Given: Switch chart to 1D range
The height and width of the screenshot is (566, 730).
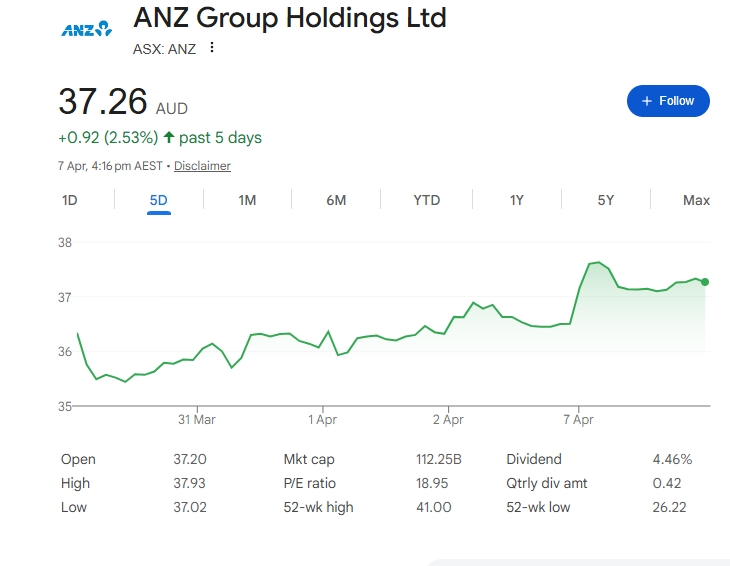Looking at the screenshot, I should pyautogui.click(x=69, y=200).
